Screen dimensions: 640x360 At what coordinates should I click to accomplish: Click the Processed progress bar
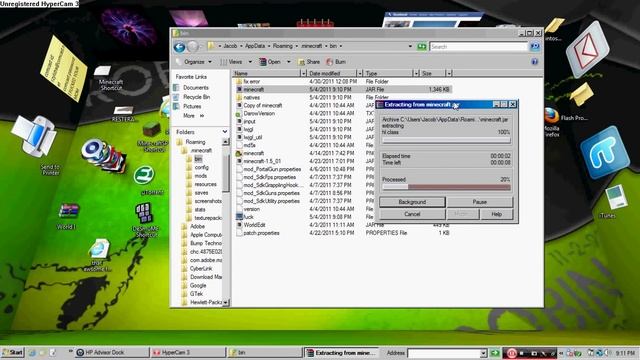pyautogui.click(x=446, y=187)
